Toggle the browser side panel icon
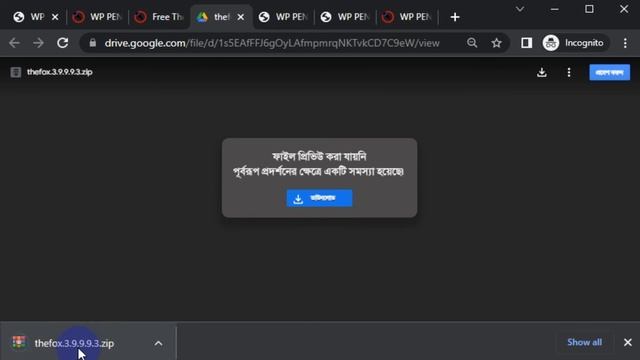 [527, 43]
